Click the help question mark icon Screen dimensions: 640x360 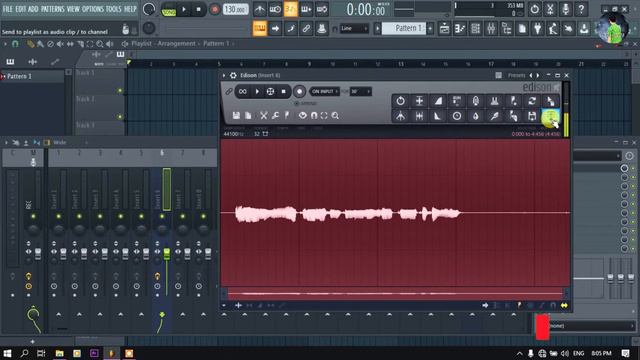click(x=581, y=9)
